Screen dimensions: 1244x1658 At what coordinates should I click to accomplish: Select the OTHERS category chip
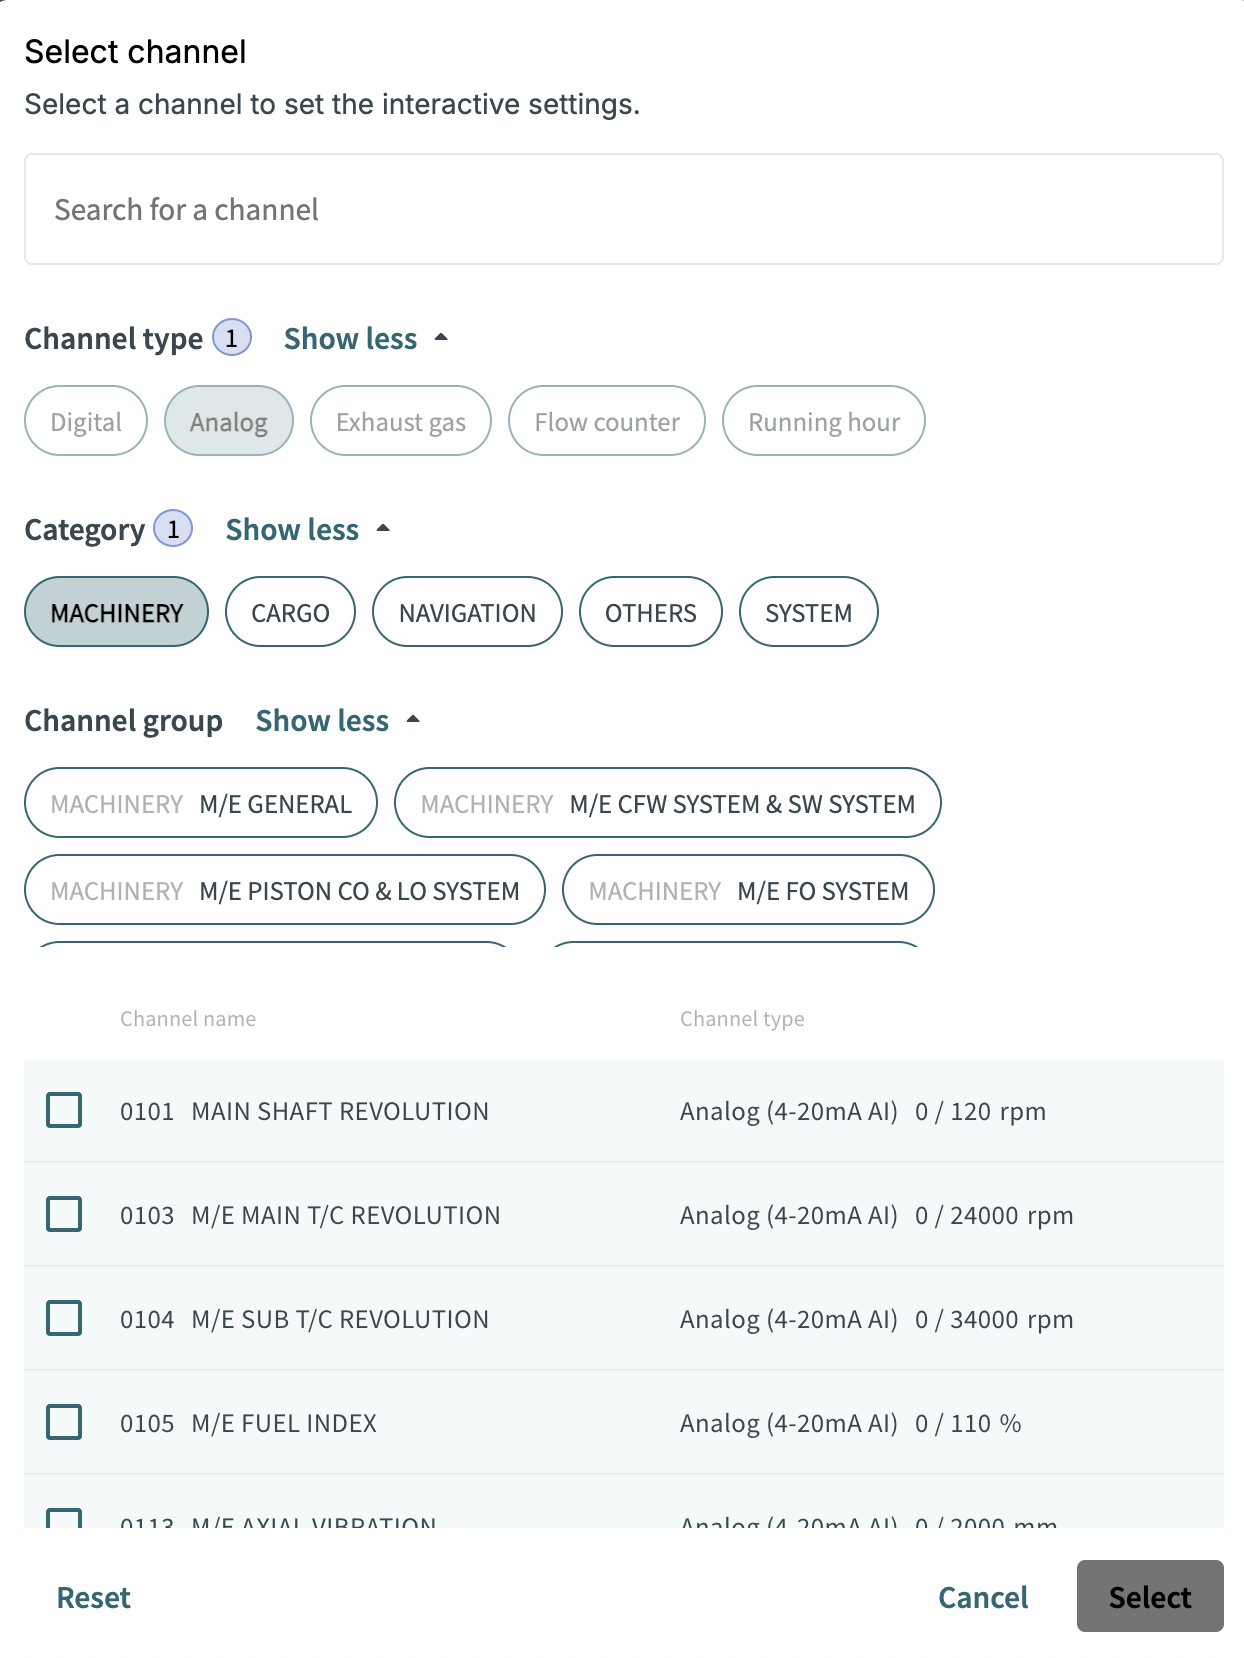tap(651, 612)
